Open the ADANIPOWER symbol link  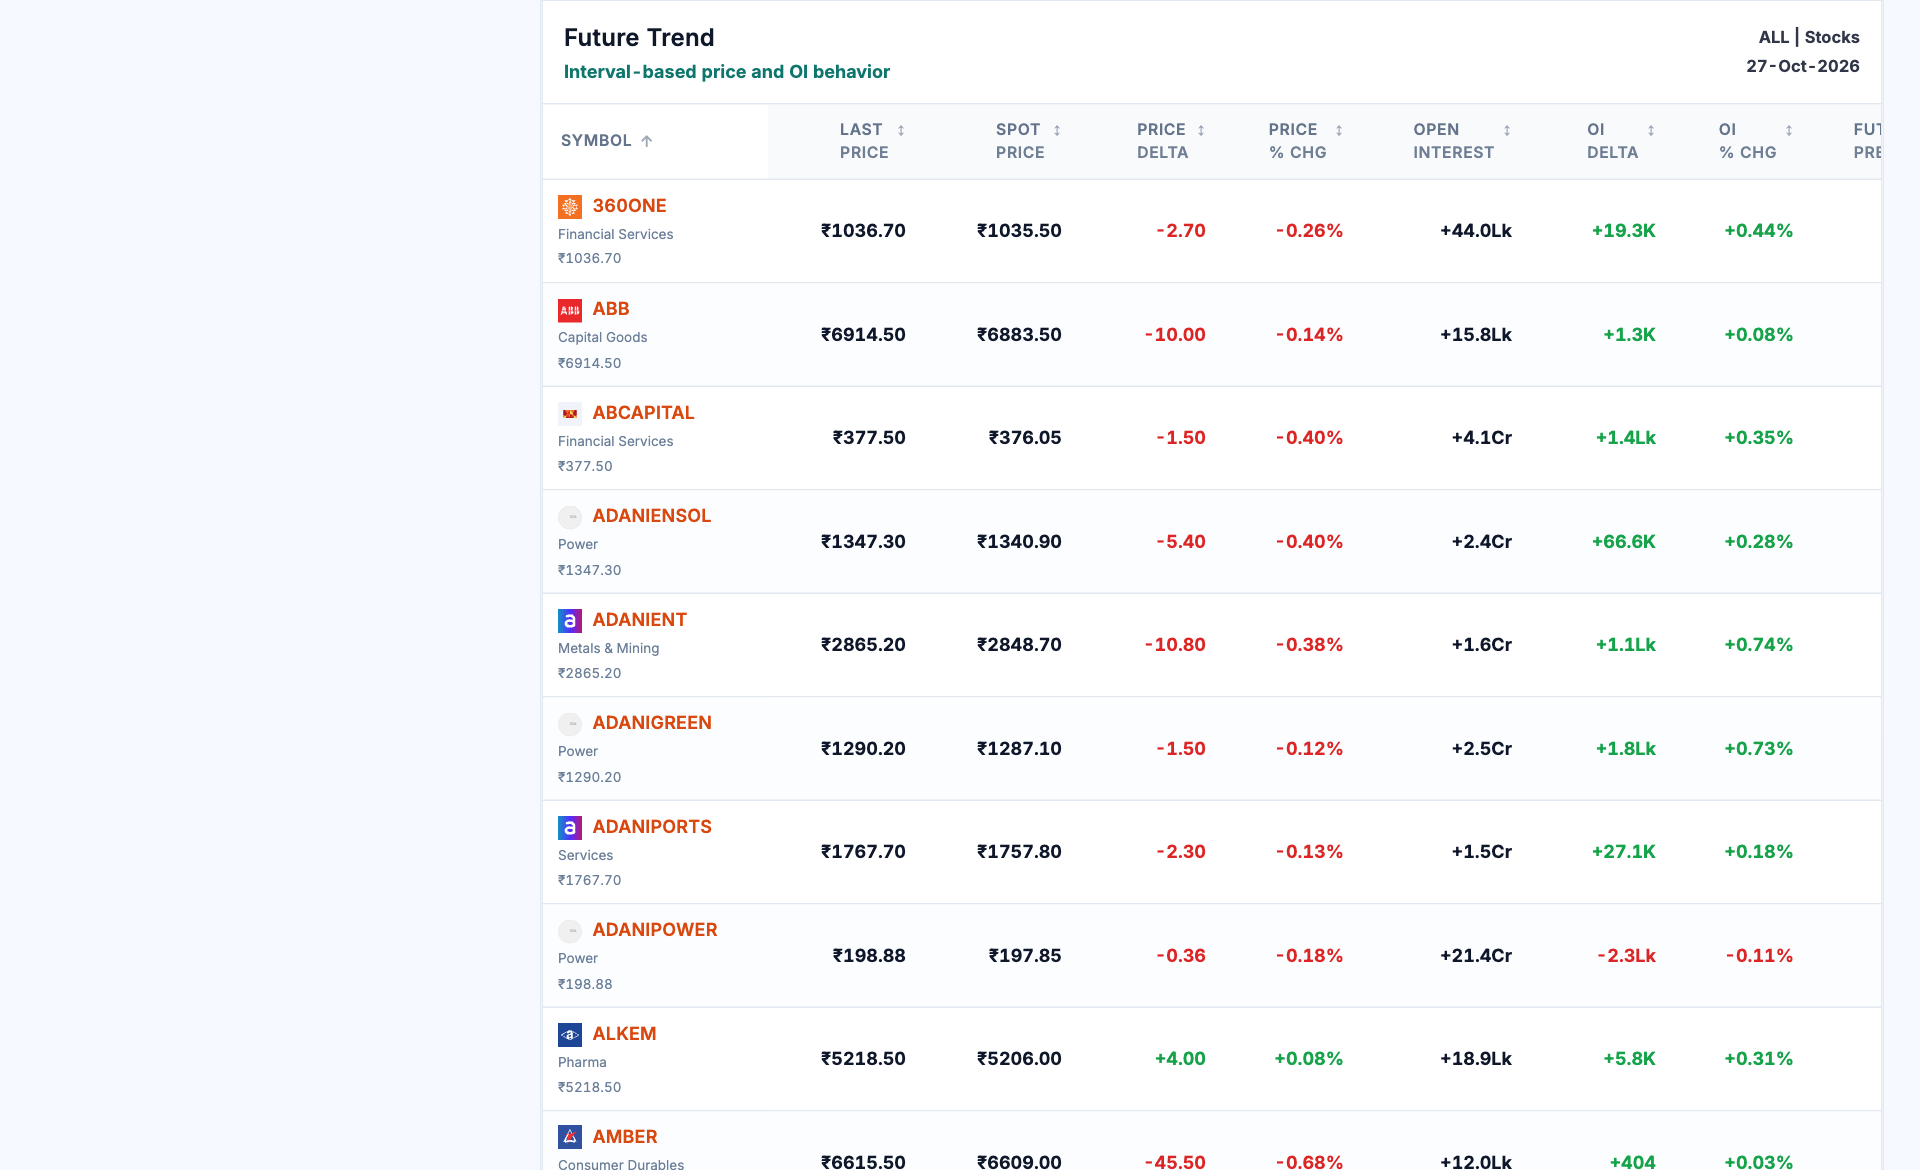pos(655,929)
